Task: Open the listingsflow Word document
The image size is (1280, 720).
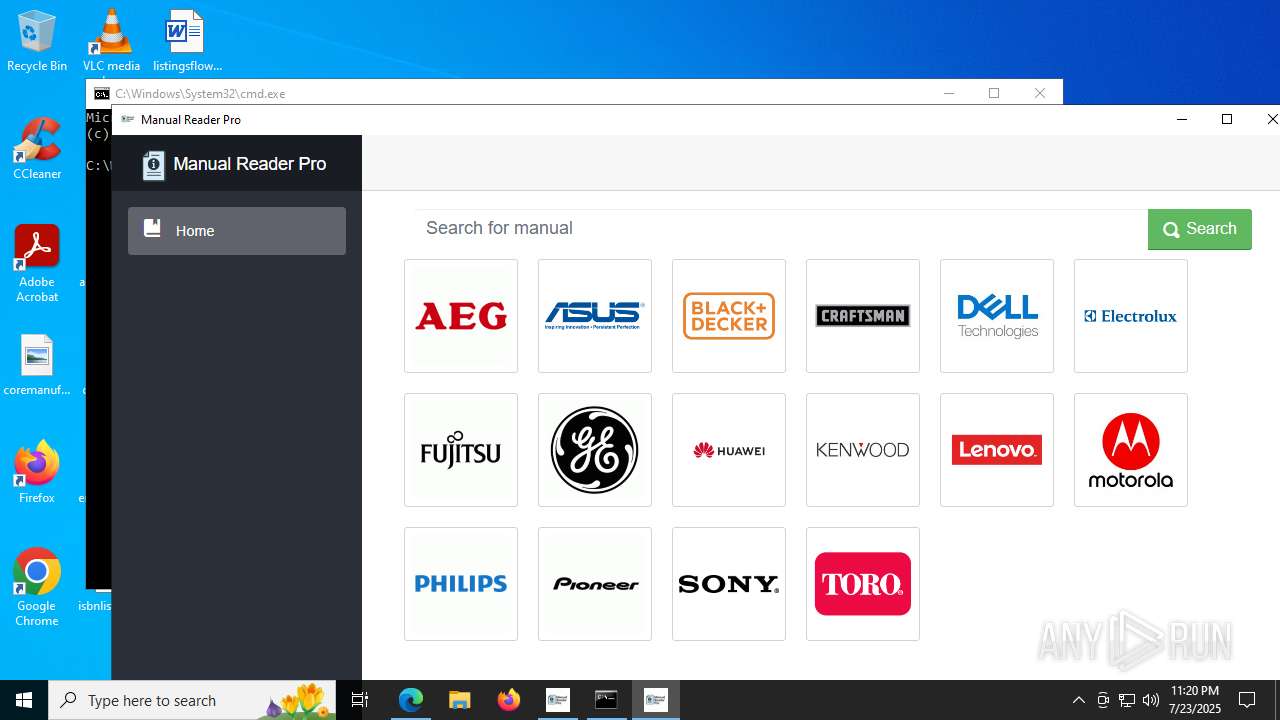Action: [187, 41]
